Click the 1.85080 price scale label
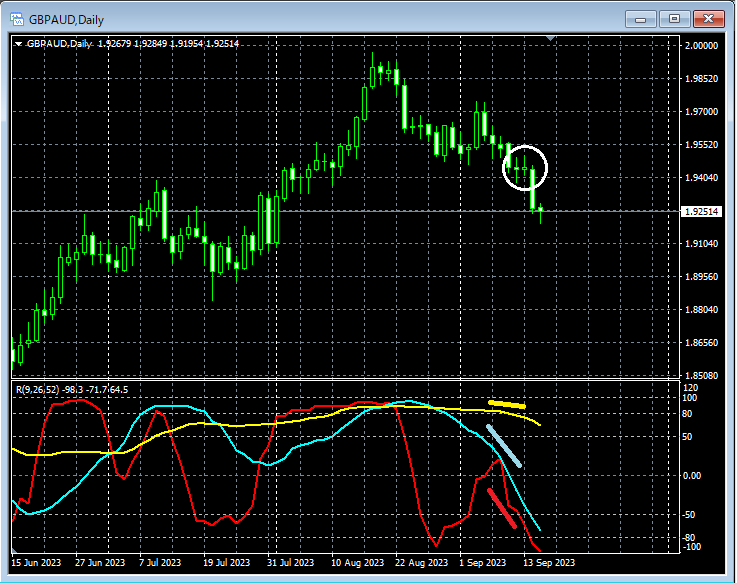737x583 pixels. point(701,376)
